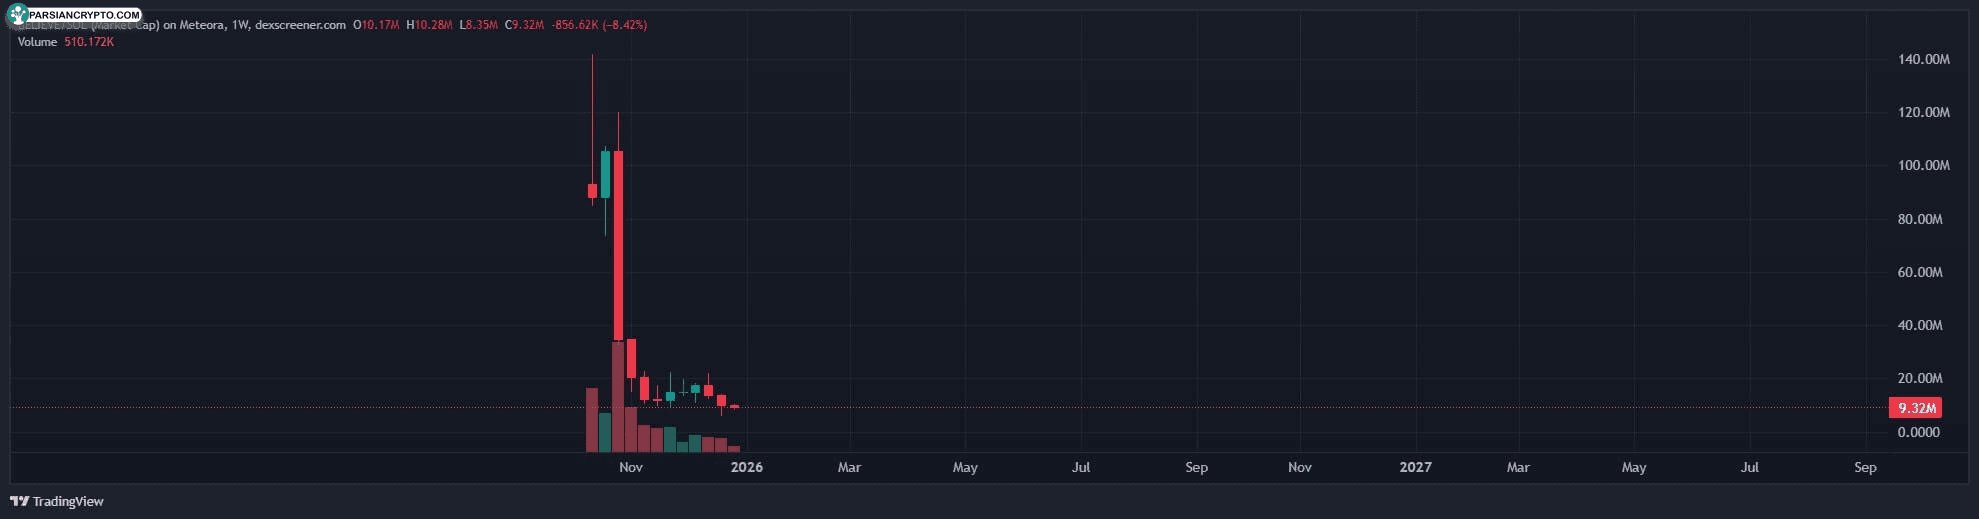The height and width of the screenshot is (519, 1979).
Task: Click the 140.00M price axis label
Action: [x=1923, y=59]
